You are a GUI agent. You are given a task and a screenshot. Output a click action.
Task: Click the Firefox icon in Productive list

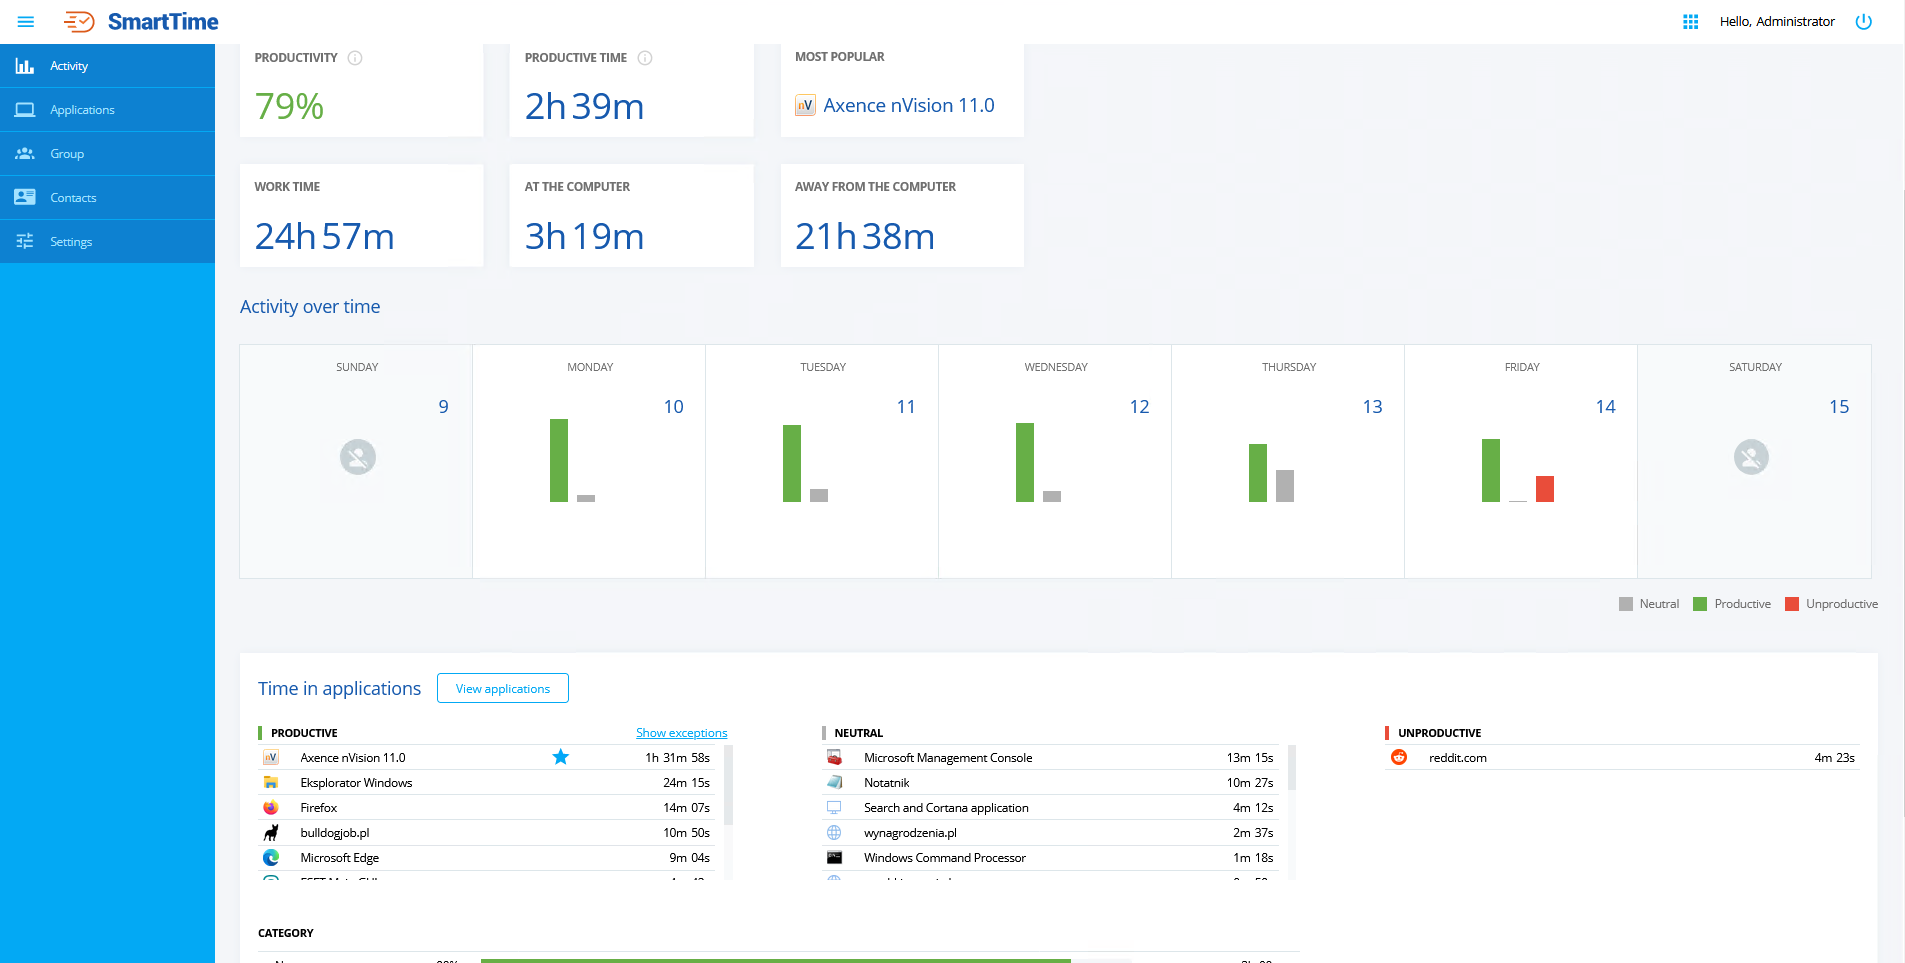pos(271,808)
